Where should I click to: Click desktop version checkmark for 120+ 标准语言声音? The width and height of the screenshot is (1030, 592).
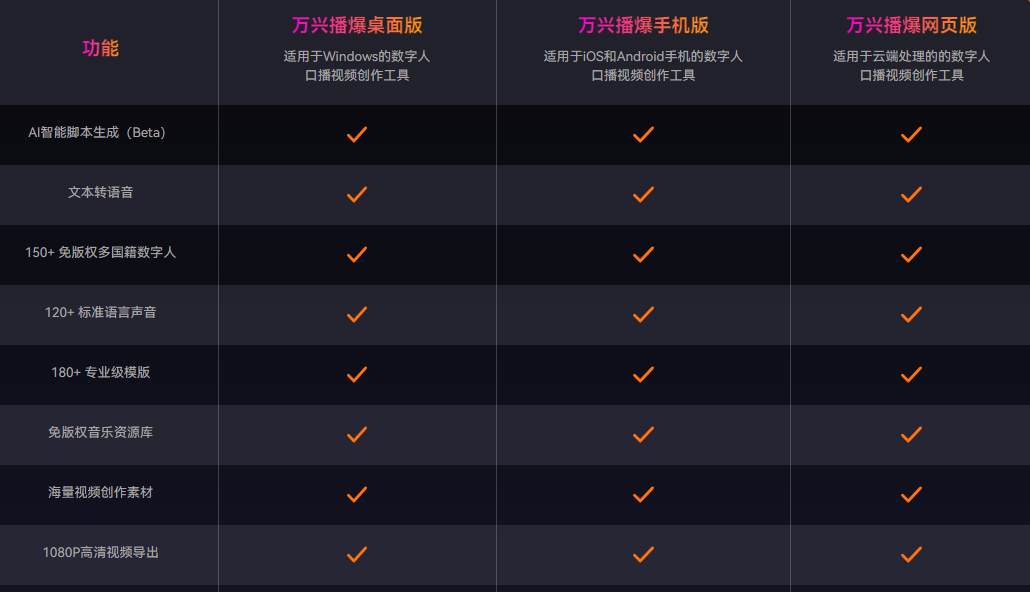click(357, 315)
